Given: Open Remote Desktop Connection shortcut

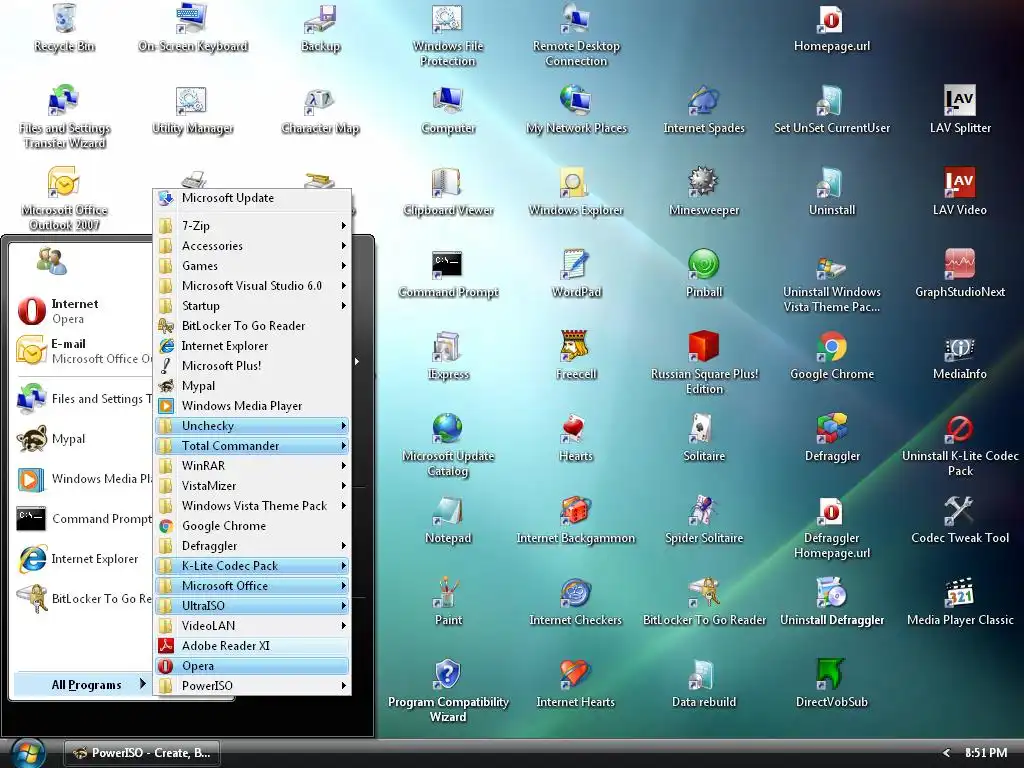Looking at the screenshot, I should (x=576, y=35).
